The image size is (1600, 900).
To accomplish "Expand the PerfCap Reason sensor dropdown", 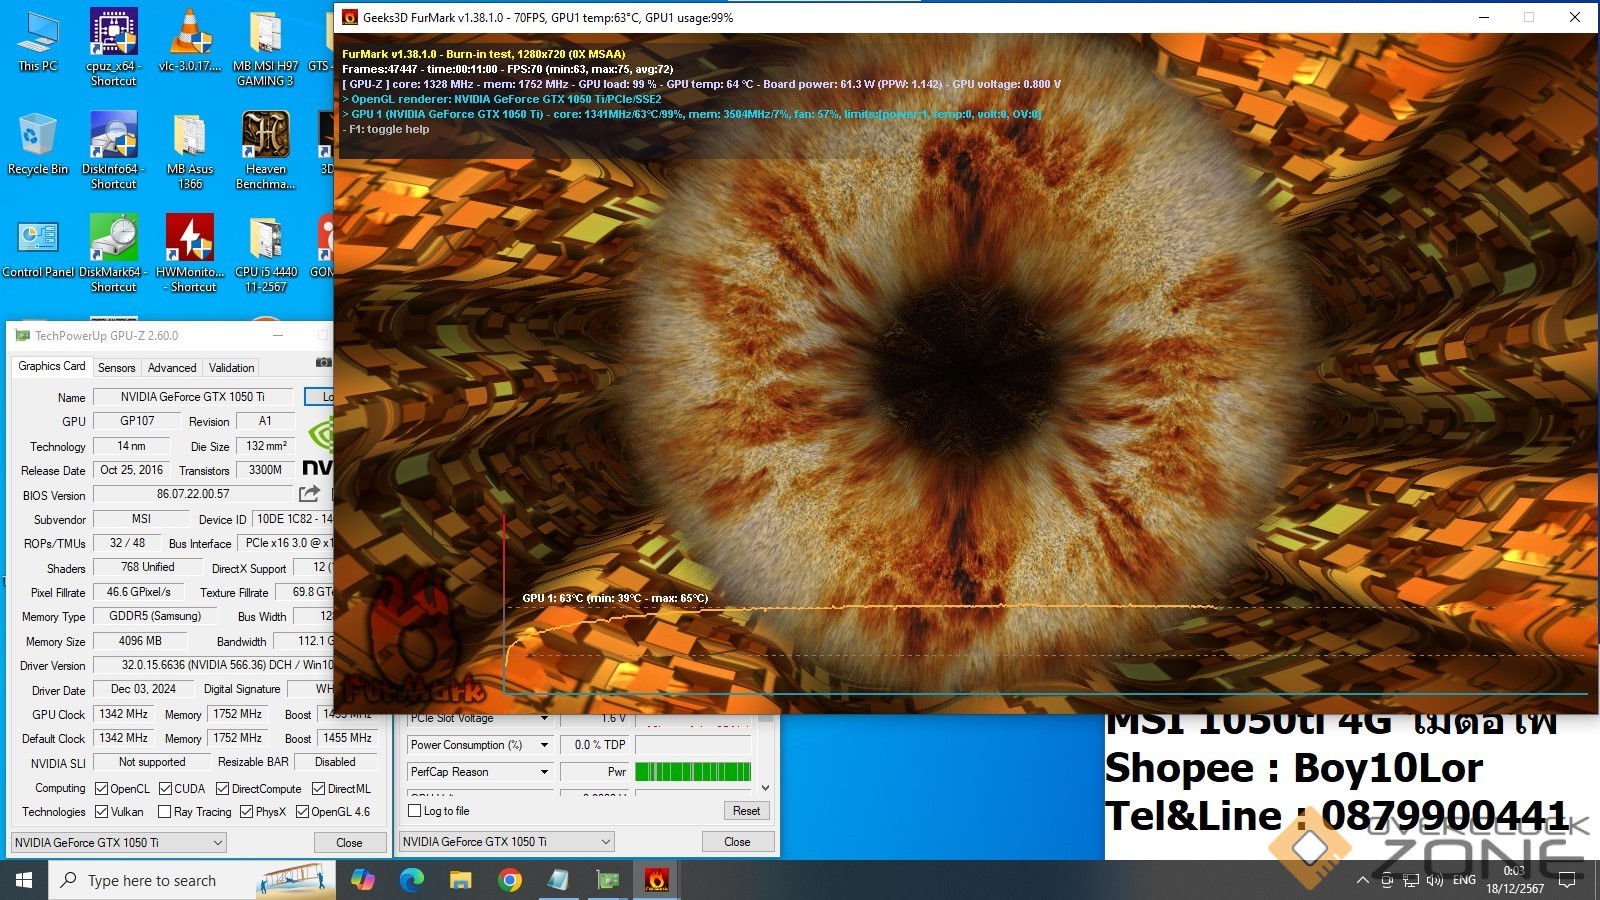I will point(544,772).
